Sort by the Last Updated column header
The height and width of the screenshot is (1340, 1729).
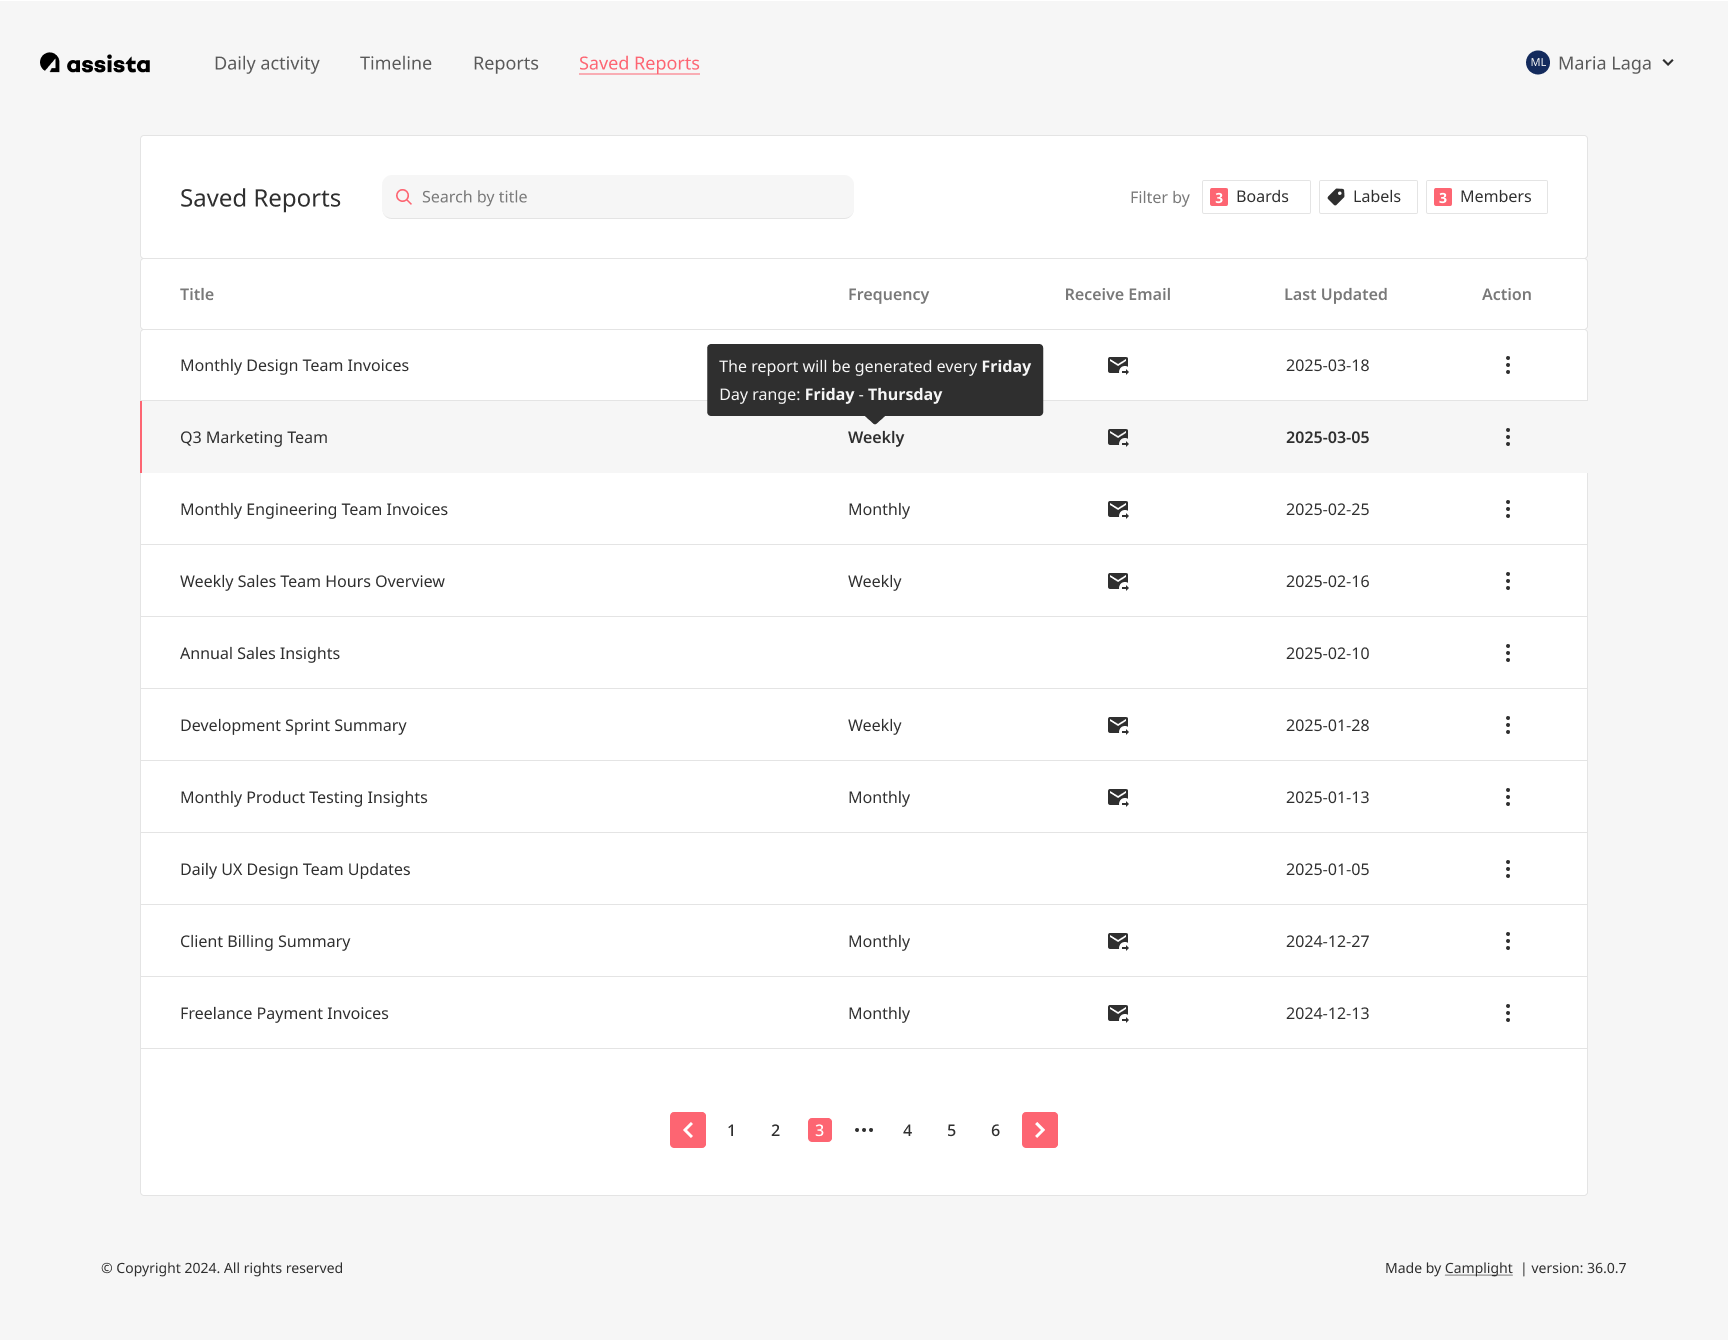coord(1336,294)
